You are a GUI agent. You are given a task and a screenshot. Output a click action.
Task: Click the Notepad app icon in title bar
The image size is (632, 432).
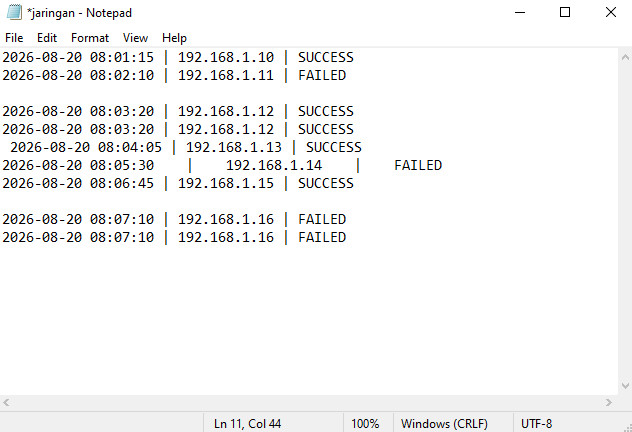[14, 12]
